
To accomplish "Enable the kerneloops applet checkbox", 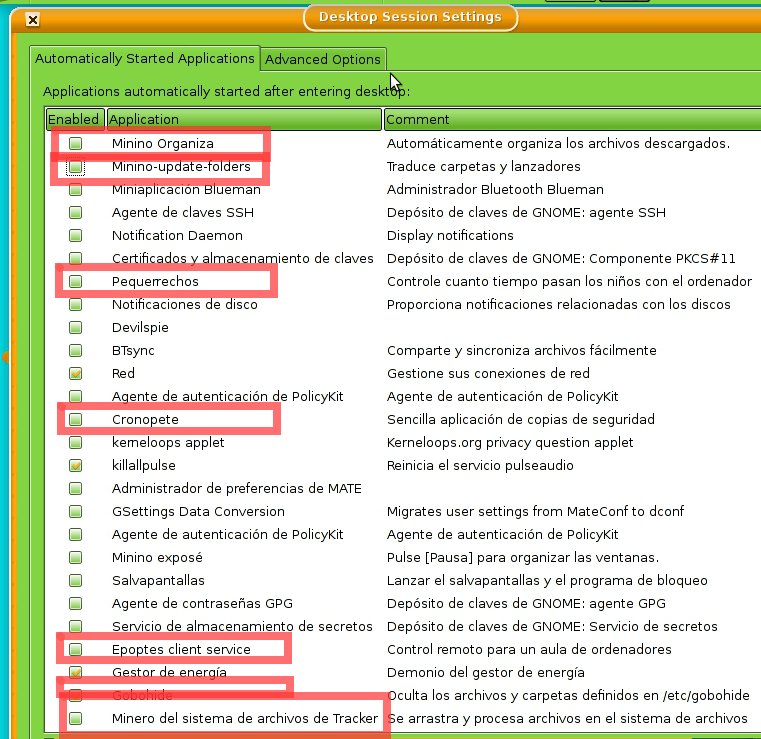I will tap(75, 443).
